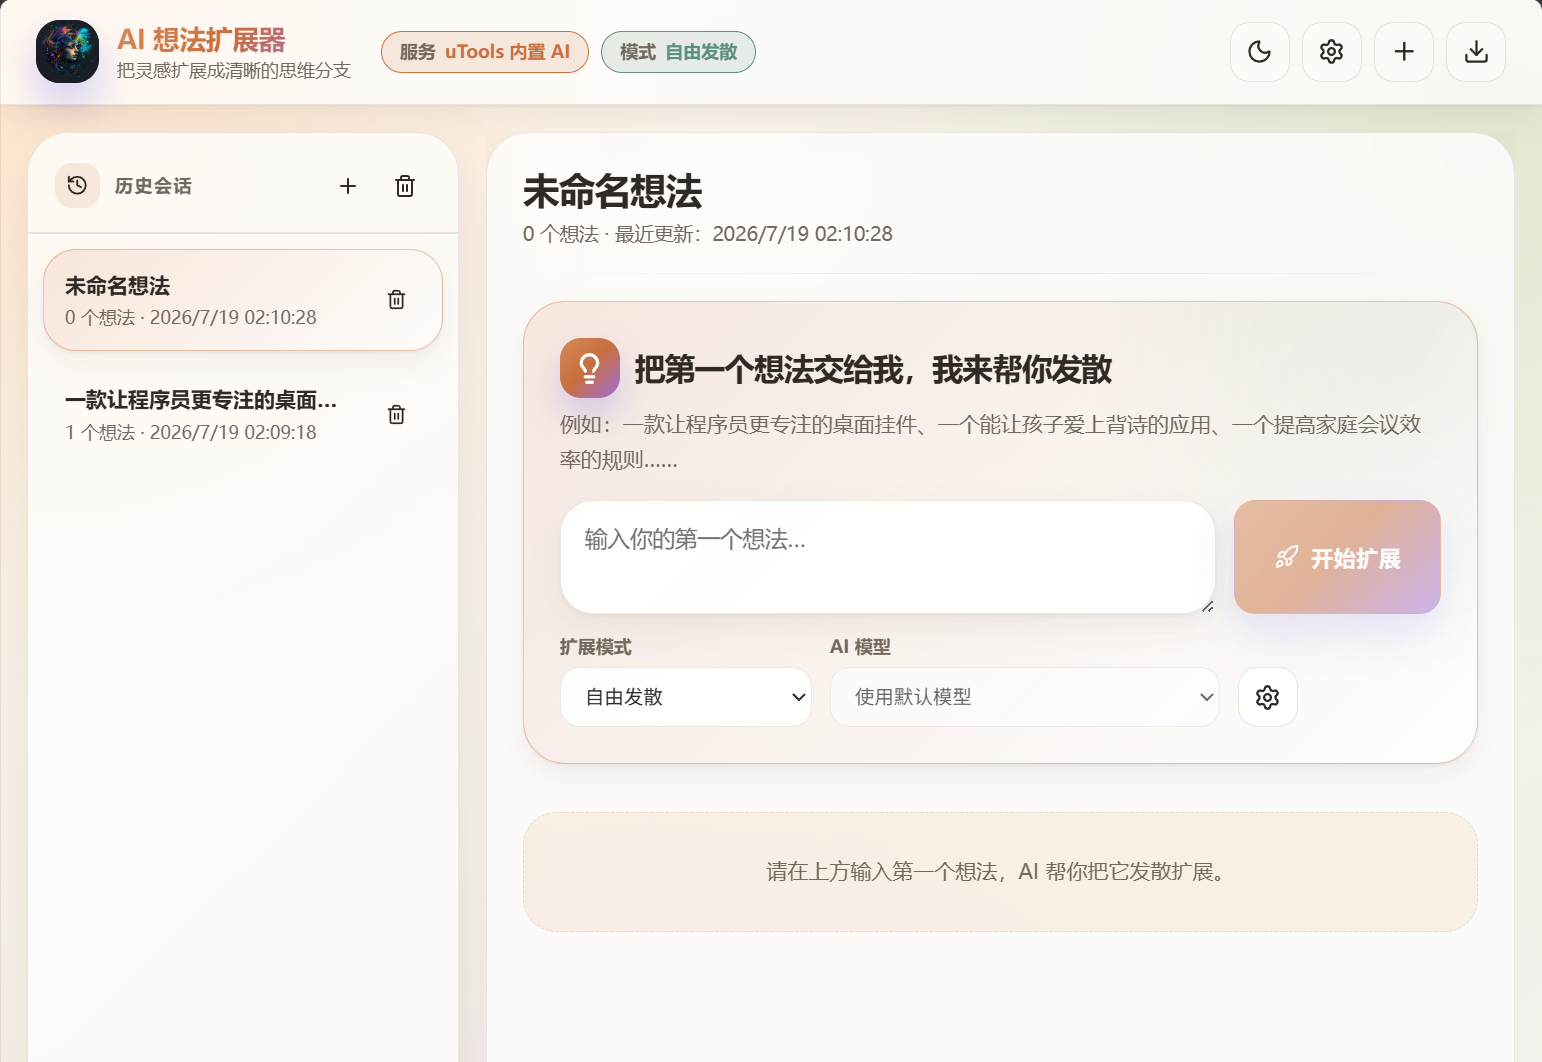The image size is (1542, 1062).
Task: Open settings from the top gear icon
Action: coord(1332,52)
